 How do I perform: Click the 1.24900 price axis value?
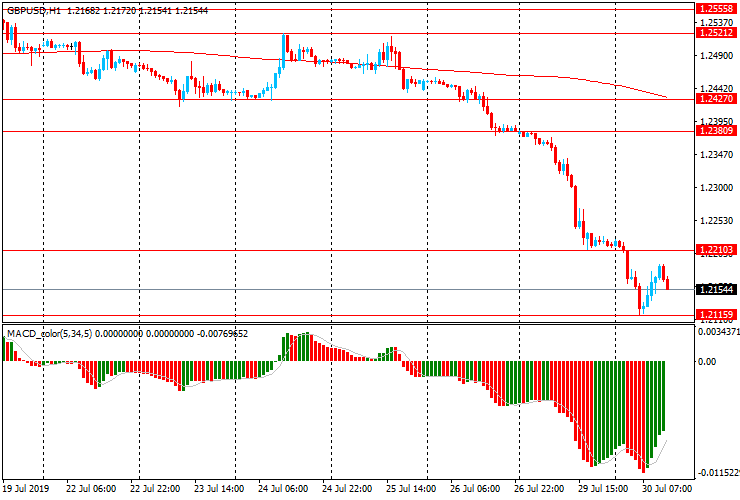(x=717, y=56)
